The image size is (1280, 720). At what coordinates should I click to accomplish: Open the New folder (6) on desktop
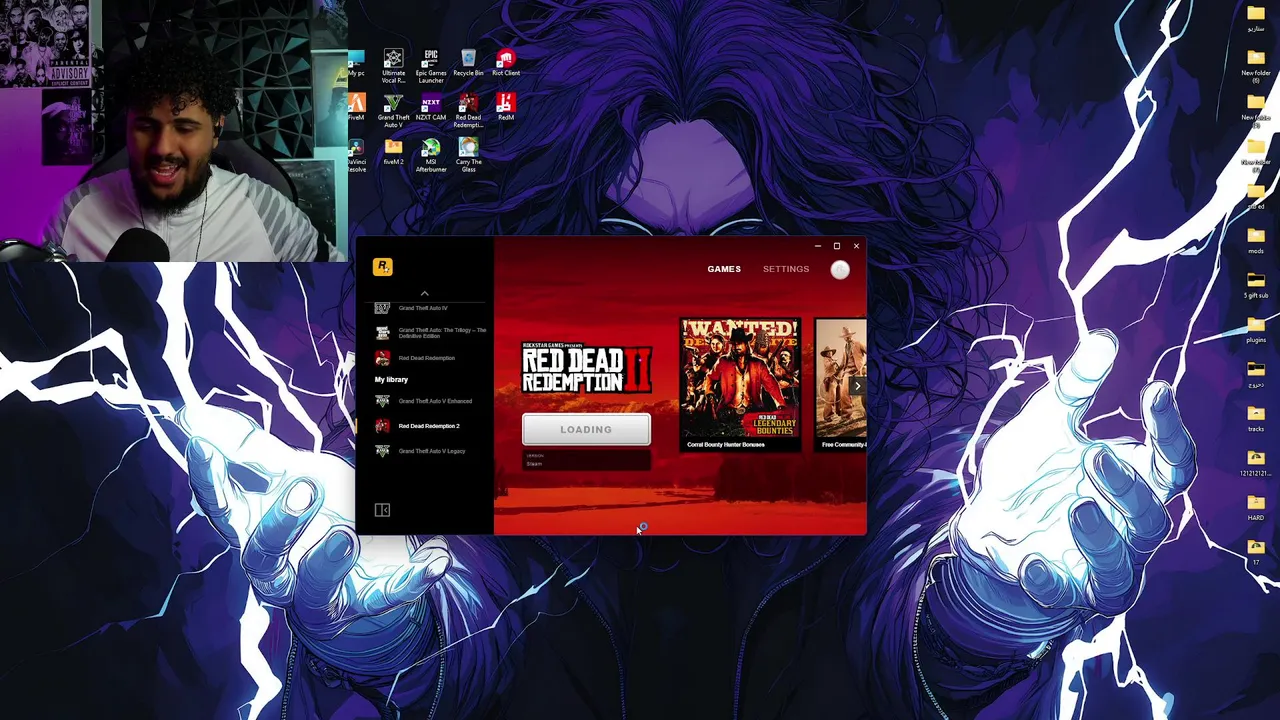pyautogui.click(x=1256, y=66)
